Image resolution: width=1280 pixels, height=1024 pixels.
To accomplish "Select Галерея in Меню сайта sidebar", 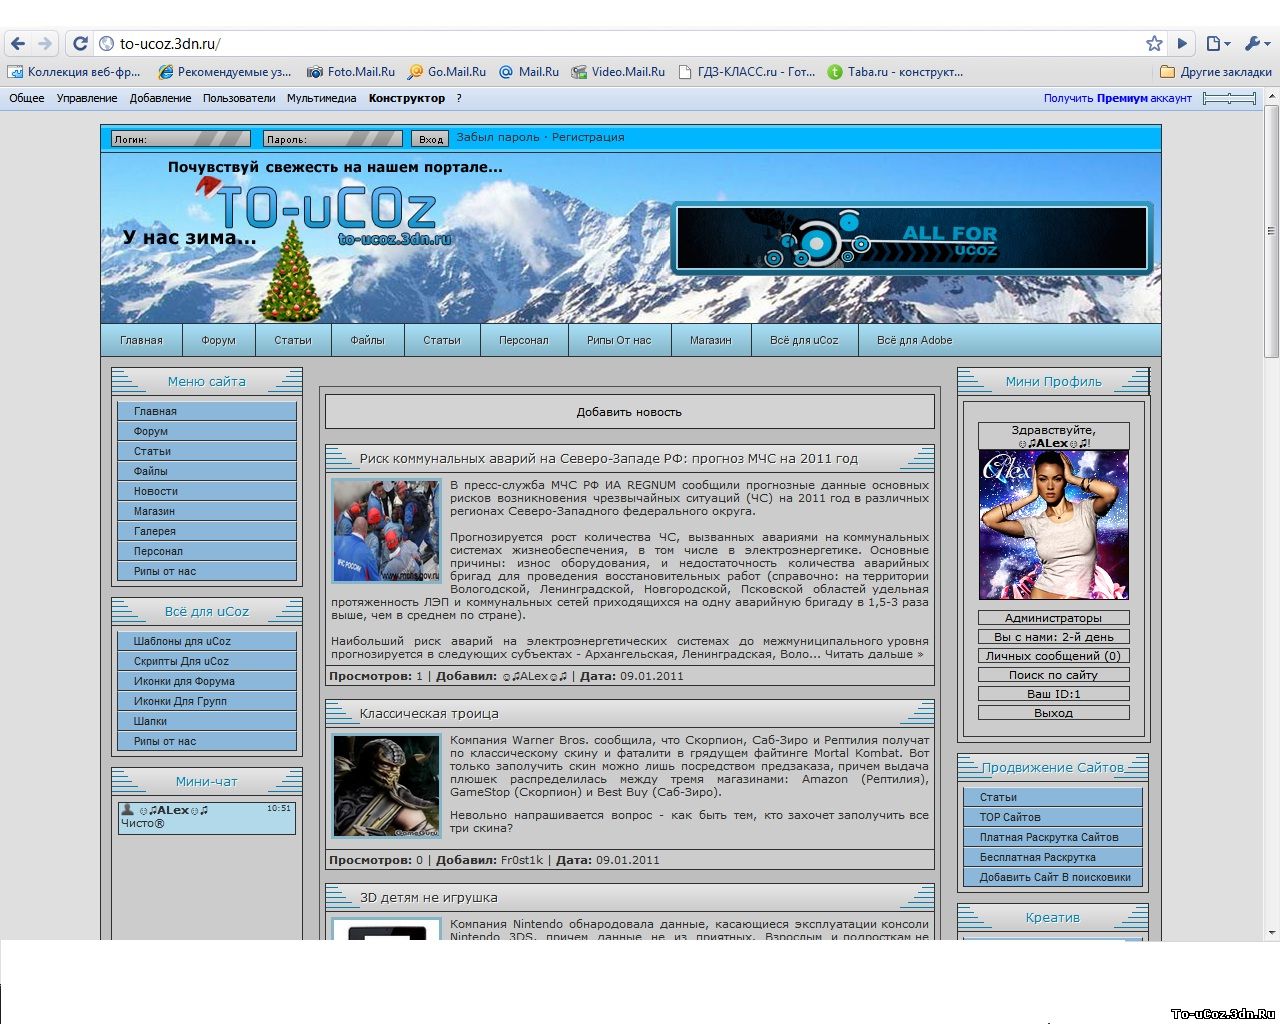I will [x=207, y=531].
